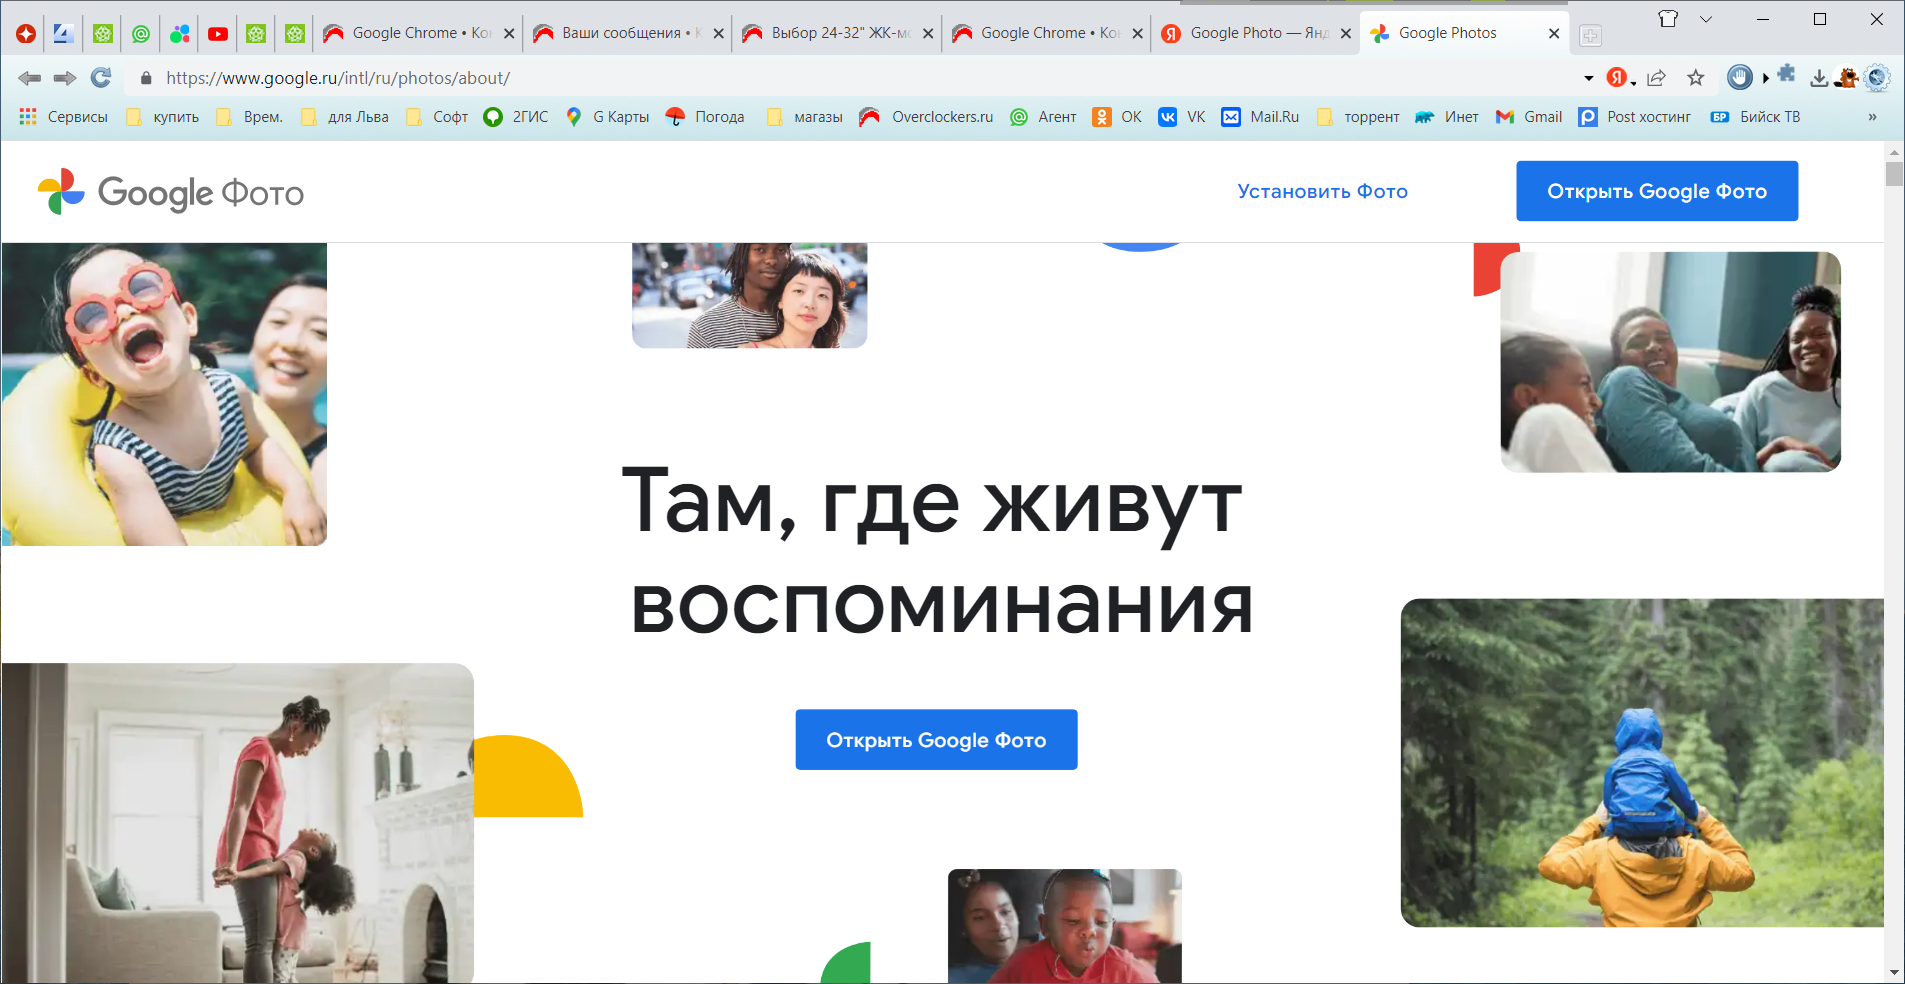This screenshot has height=984, width=1905.
Task: Click the photo of three laughing women on a couch
Action: click(1670, 362)
